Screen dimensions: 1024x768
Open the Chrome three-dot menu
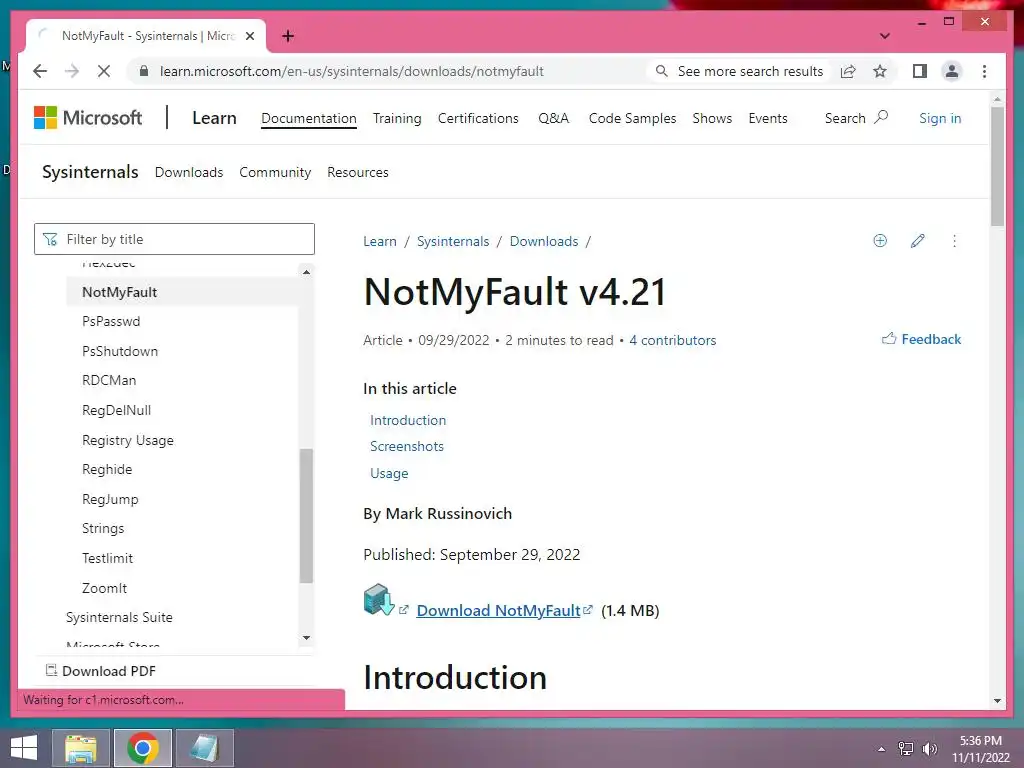[984, 71]
